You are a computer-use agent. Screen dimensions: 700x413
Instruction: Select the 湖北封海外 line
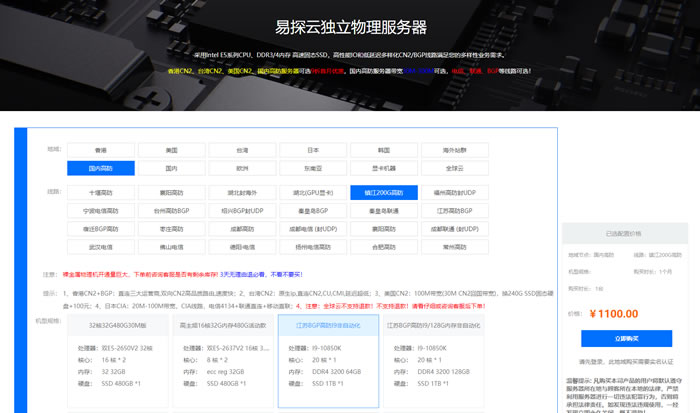[x=242, y=192]
